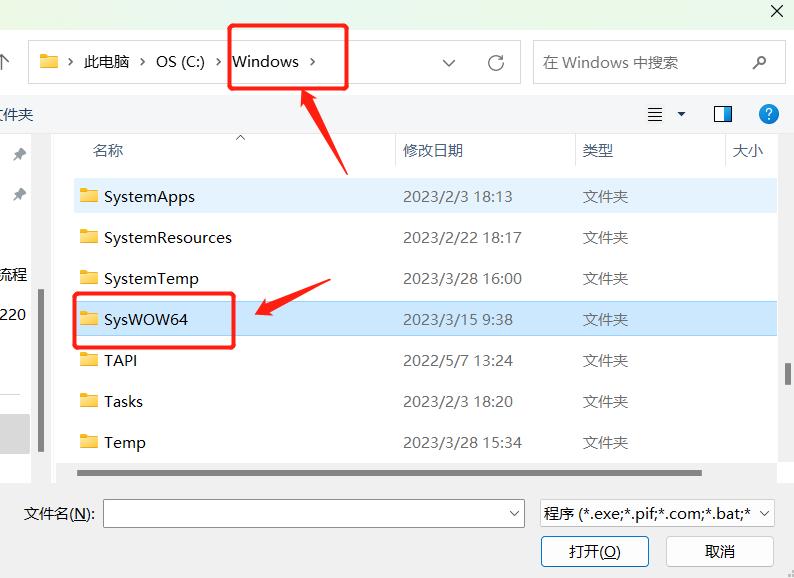Click the folder icon in address bar
794x578 pixels.
click(49, 61)
